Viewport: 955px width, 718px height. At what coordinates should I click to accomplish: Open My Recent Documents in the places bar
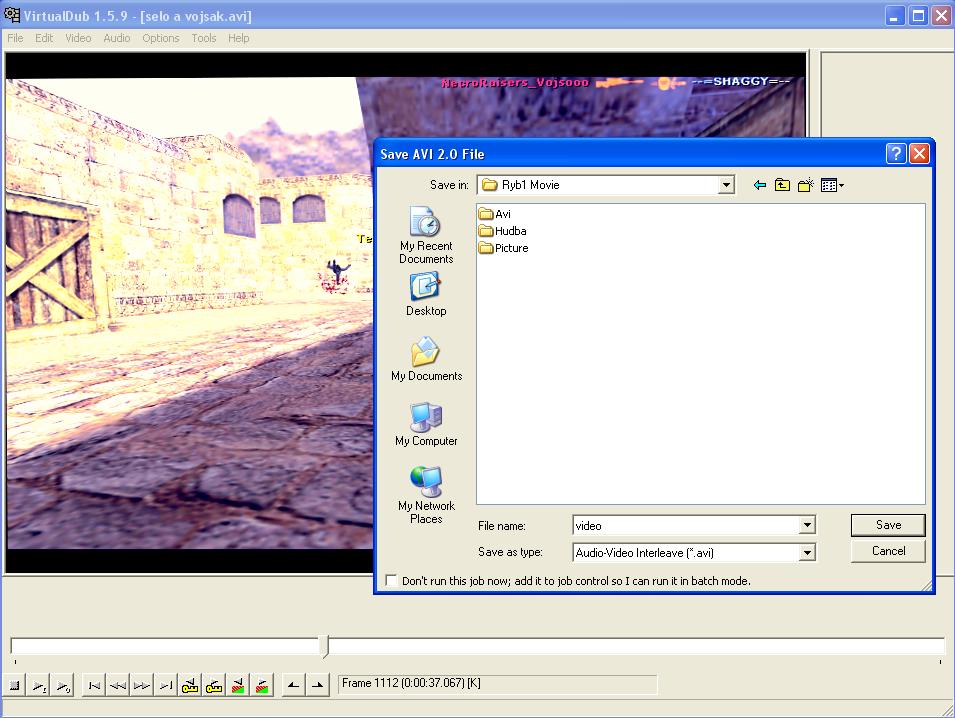click(x=426, y=235)
